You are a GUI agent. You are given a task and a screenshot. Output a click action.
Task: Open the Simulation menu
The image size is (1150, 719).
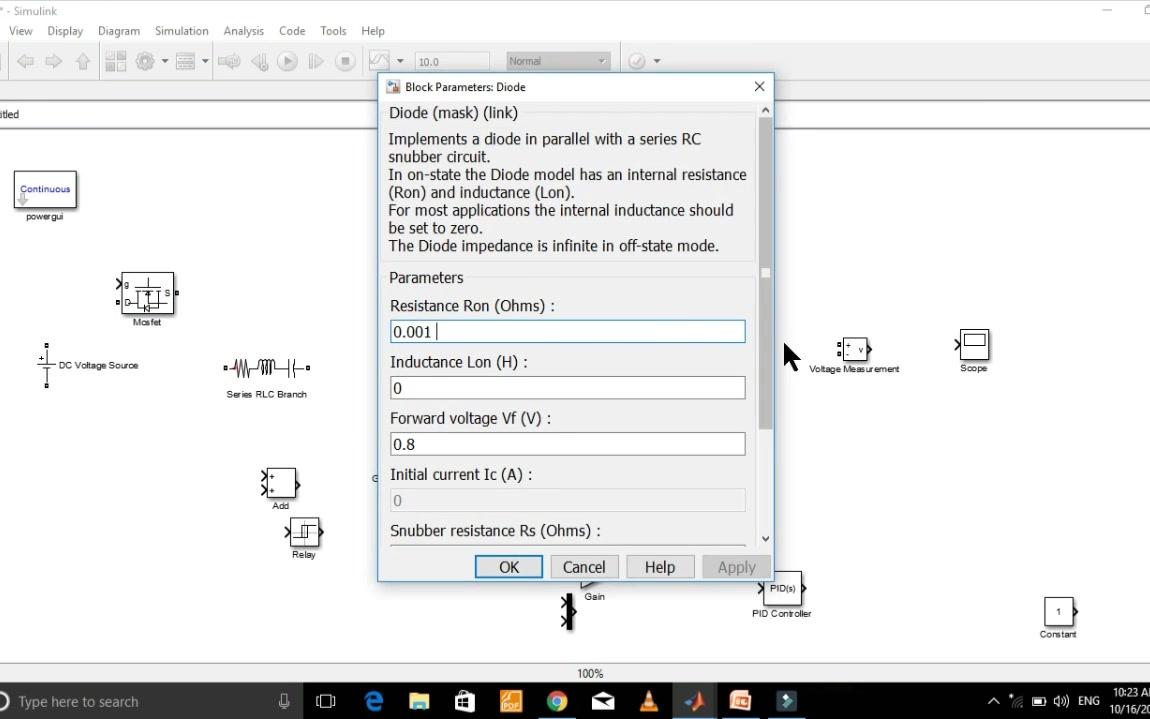181,31
